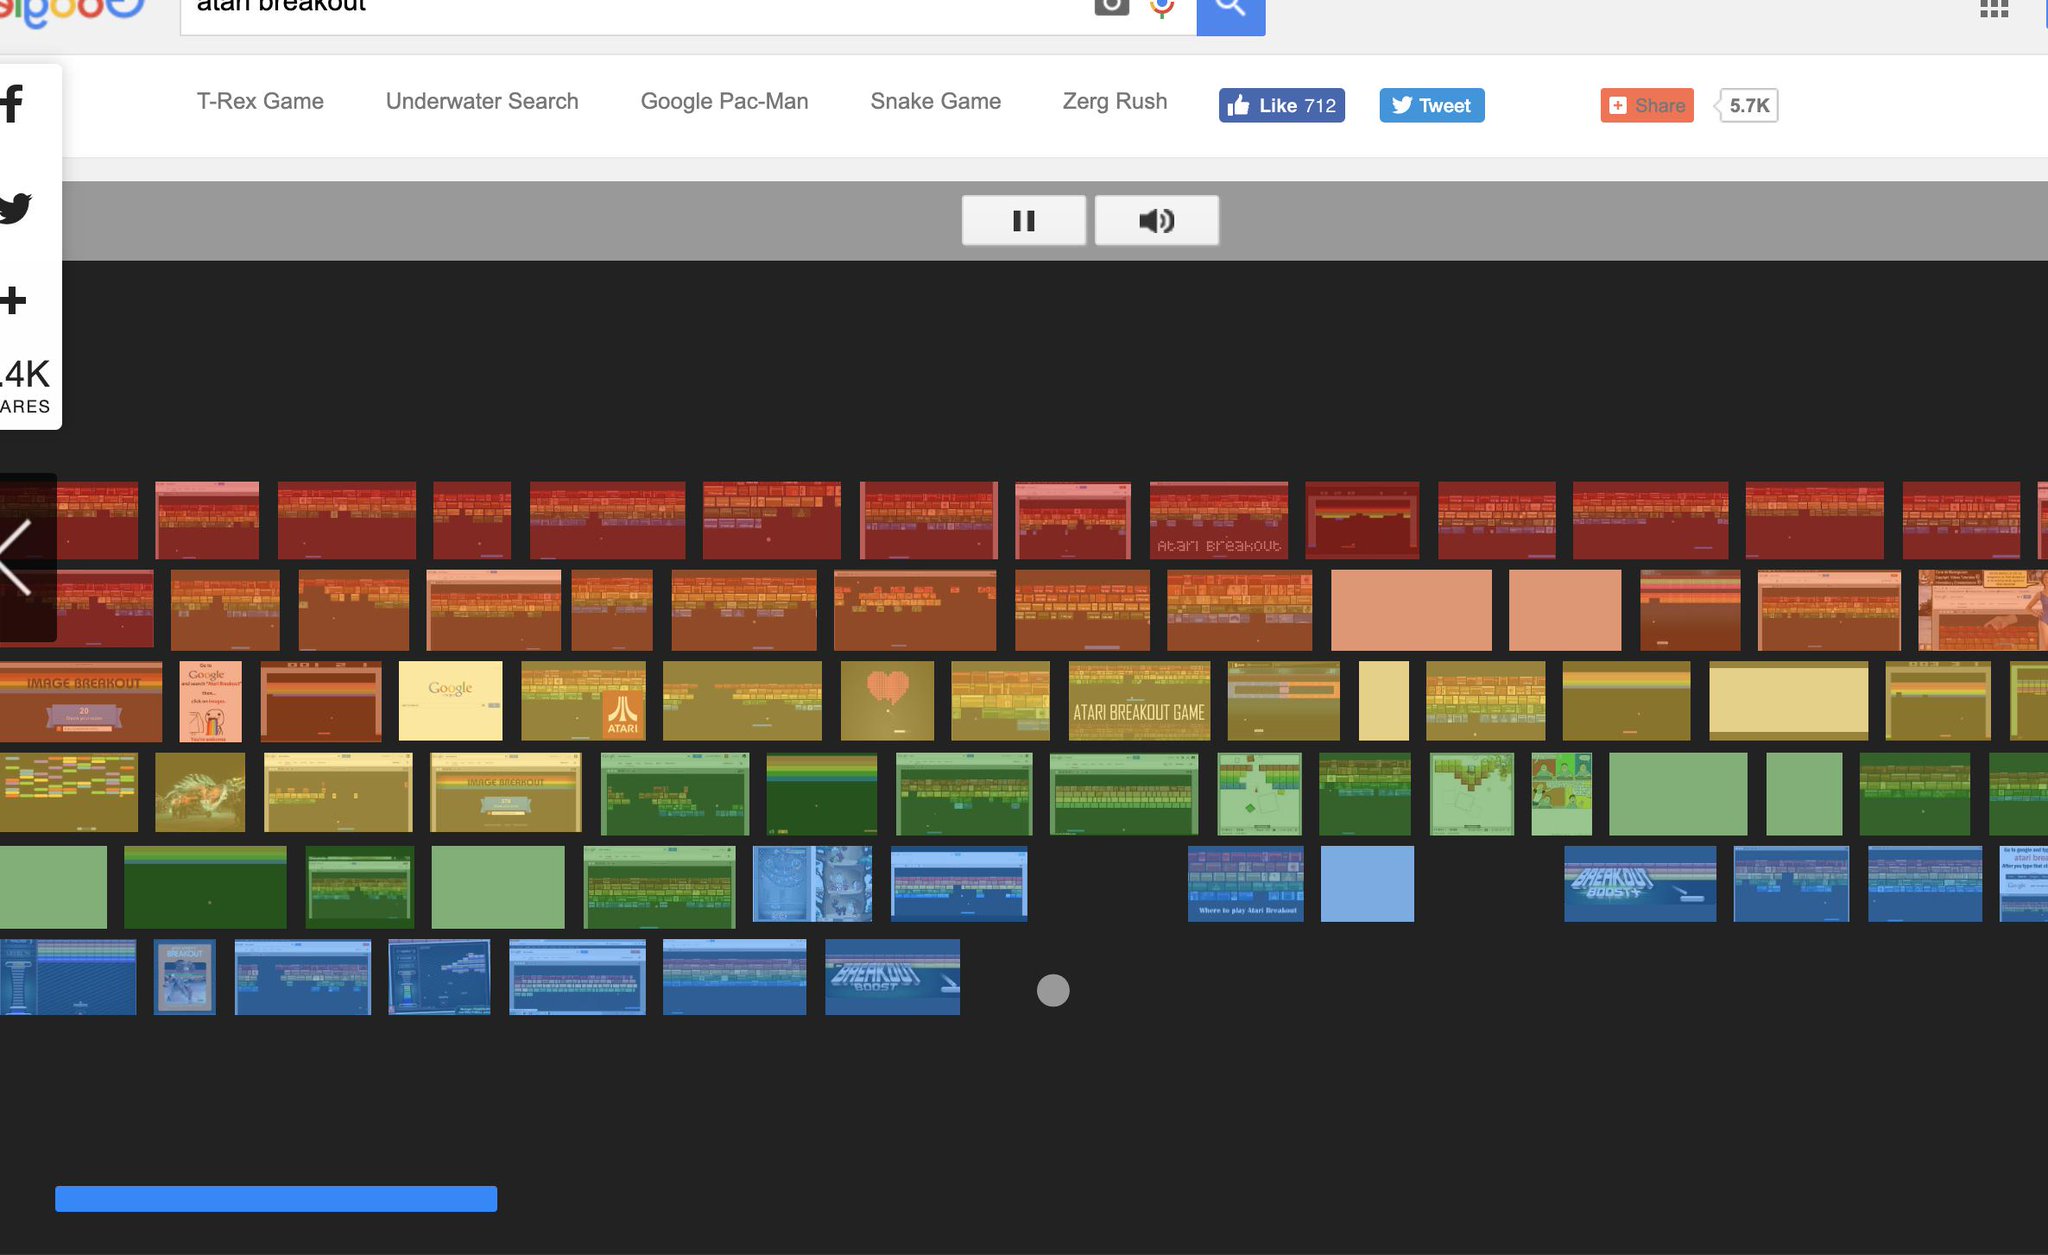The width and height of the screenshot is (2048, 1255).
Task: Click the blue Breakout paddle
Action: [x=276, y=1198]
